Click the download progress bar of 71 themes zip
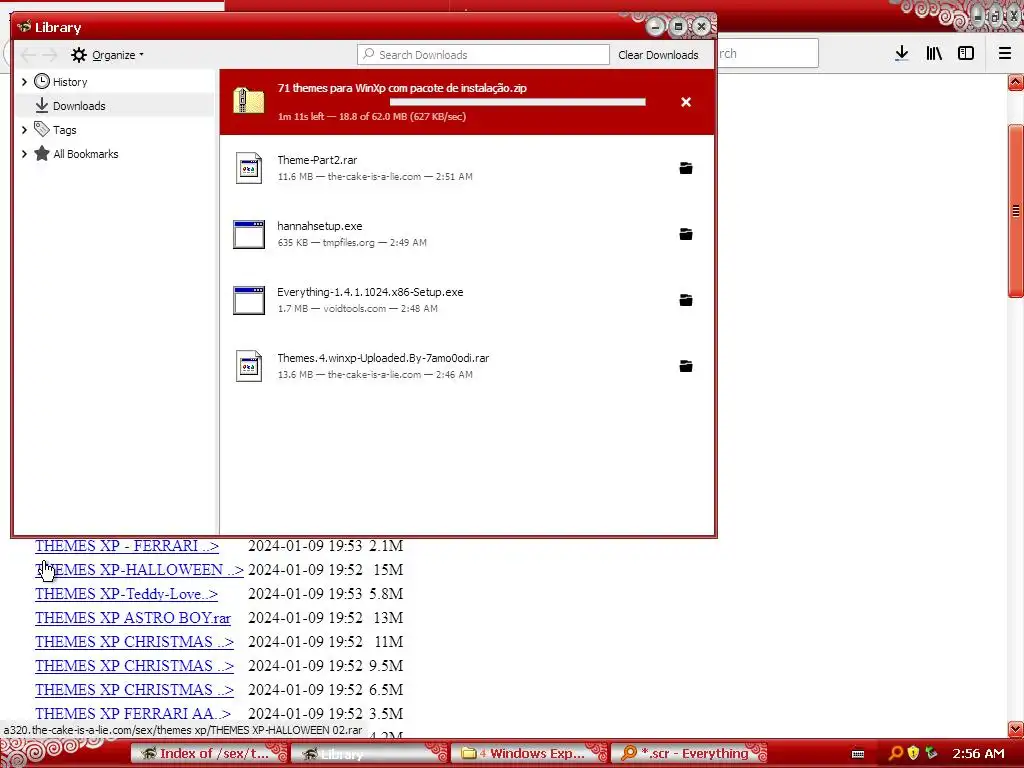 click(517, 102)
